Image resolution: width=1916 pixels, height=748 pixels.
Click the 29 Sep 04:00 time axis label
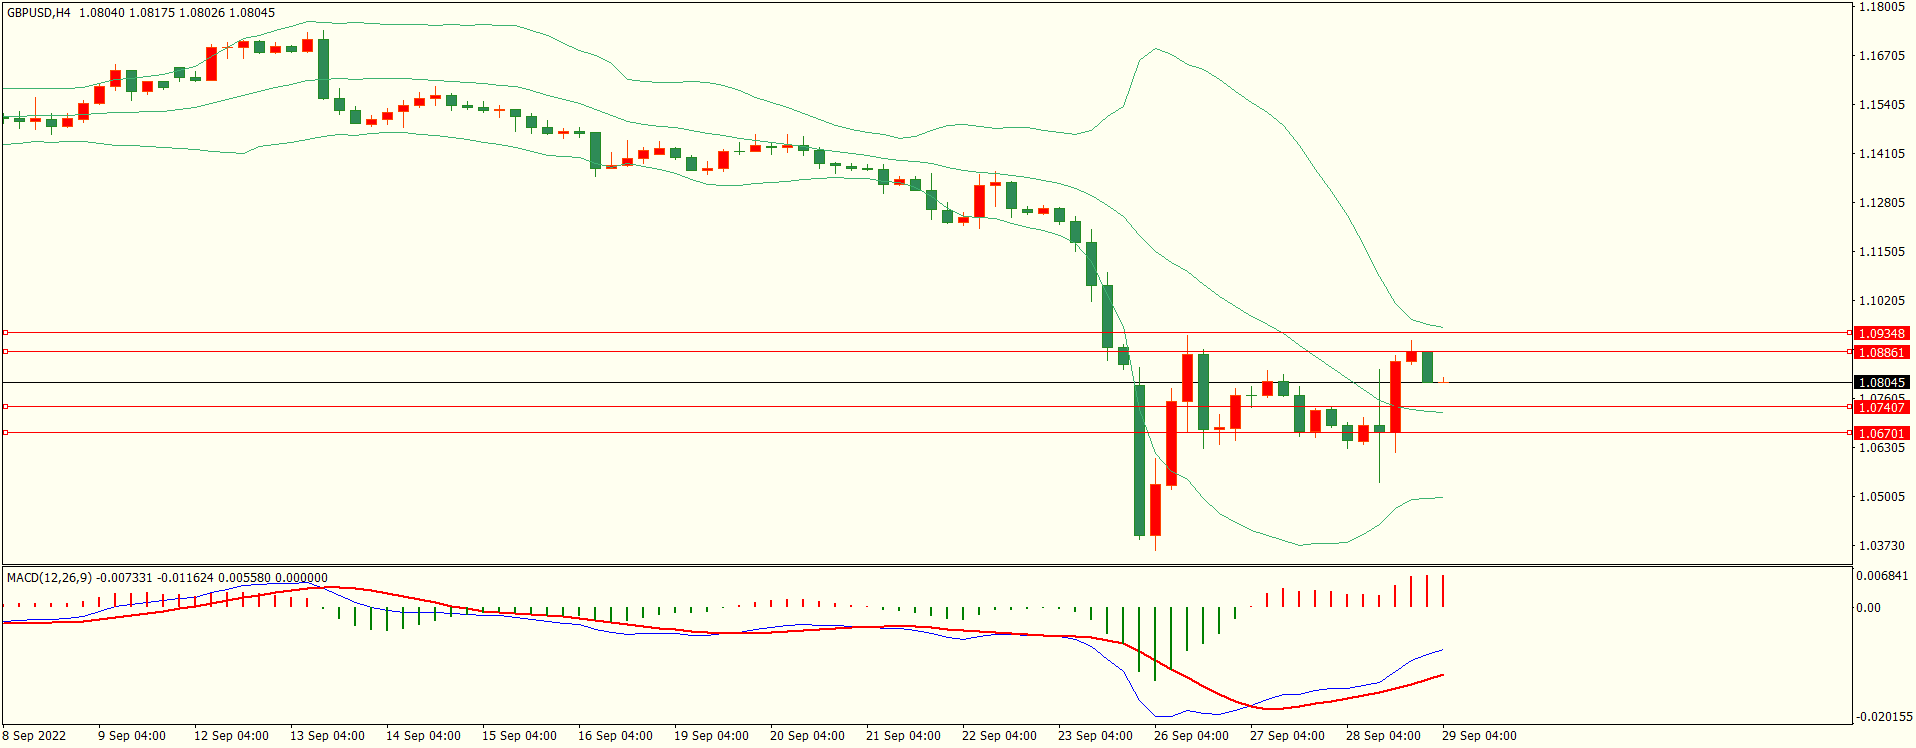tap(1479, 736)
